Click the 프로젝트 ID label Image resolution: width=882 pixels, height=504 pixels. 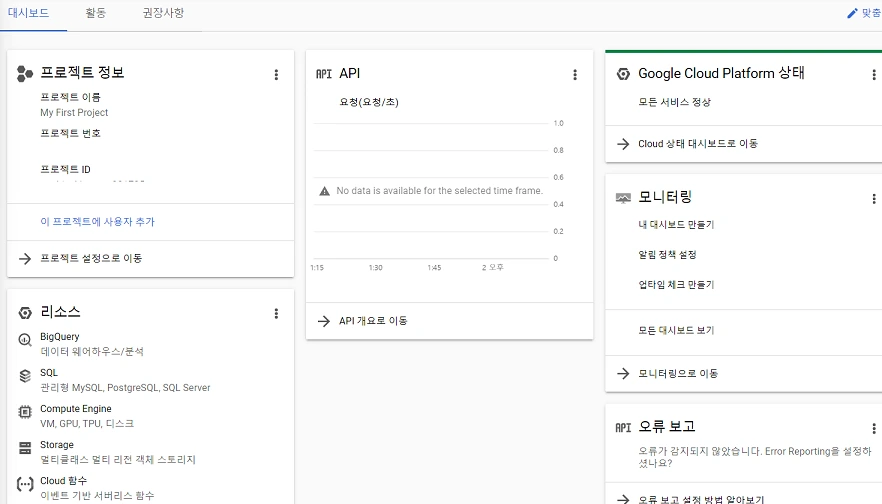65,169
